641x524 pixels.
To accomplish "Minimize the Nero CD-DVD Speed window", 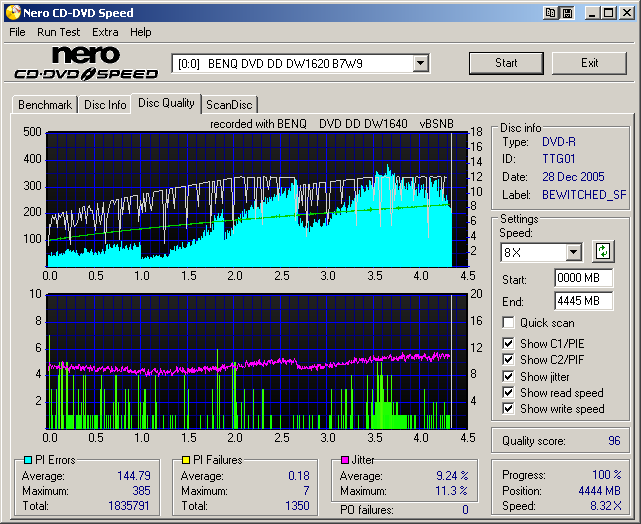I will 592,13.
